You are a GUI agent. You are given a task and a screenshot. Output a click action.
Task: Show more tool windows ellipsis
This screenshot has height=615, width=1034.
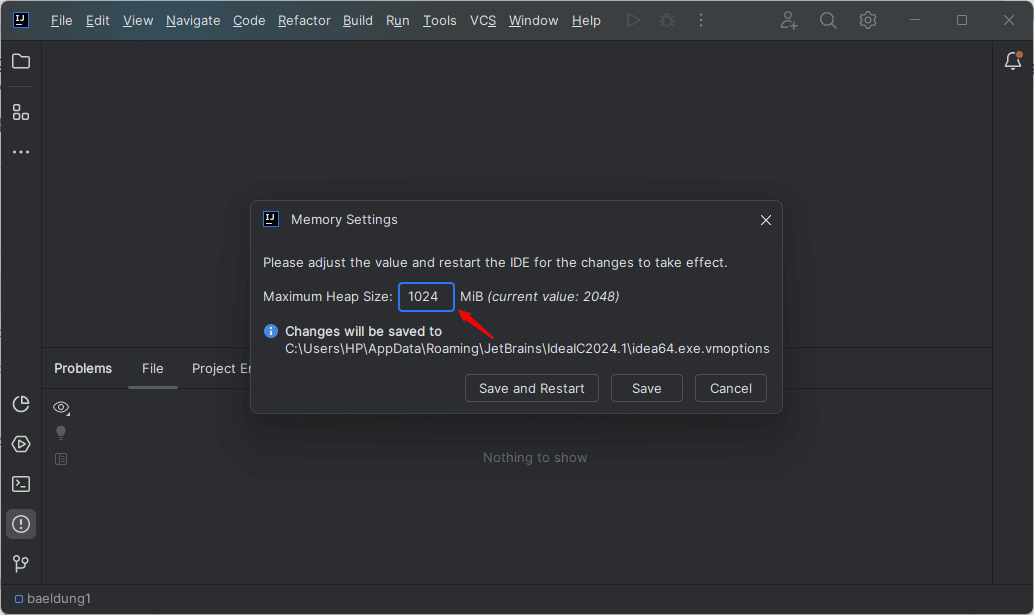[21, 152]
